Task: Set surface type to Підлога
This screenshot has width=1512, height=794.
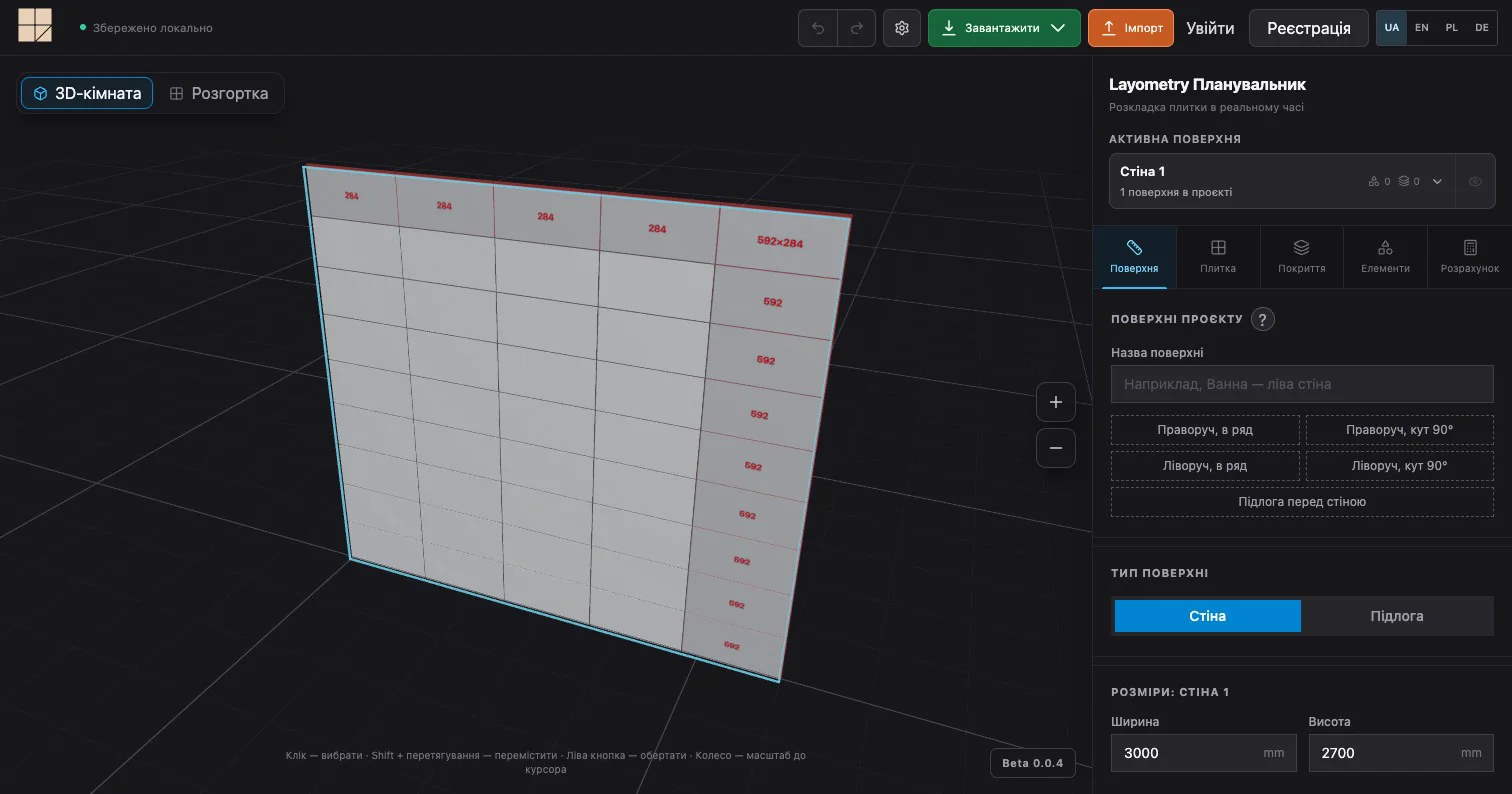Action: (1397, 616)
